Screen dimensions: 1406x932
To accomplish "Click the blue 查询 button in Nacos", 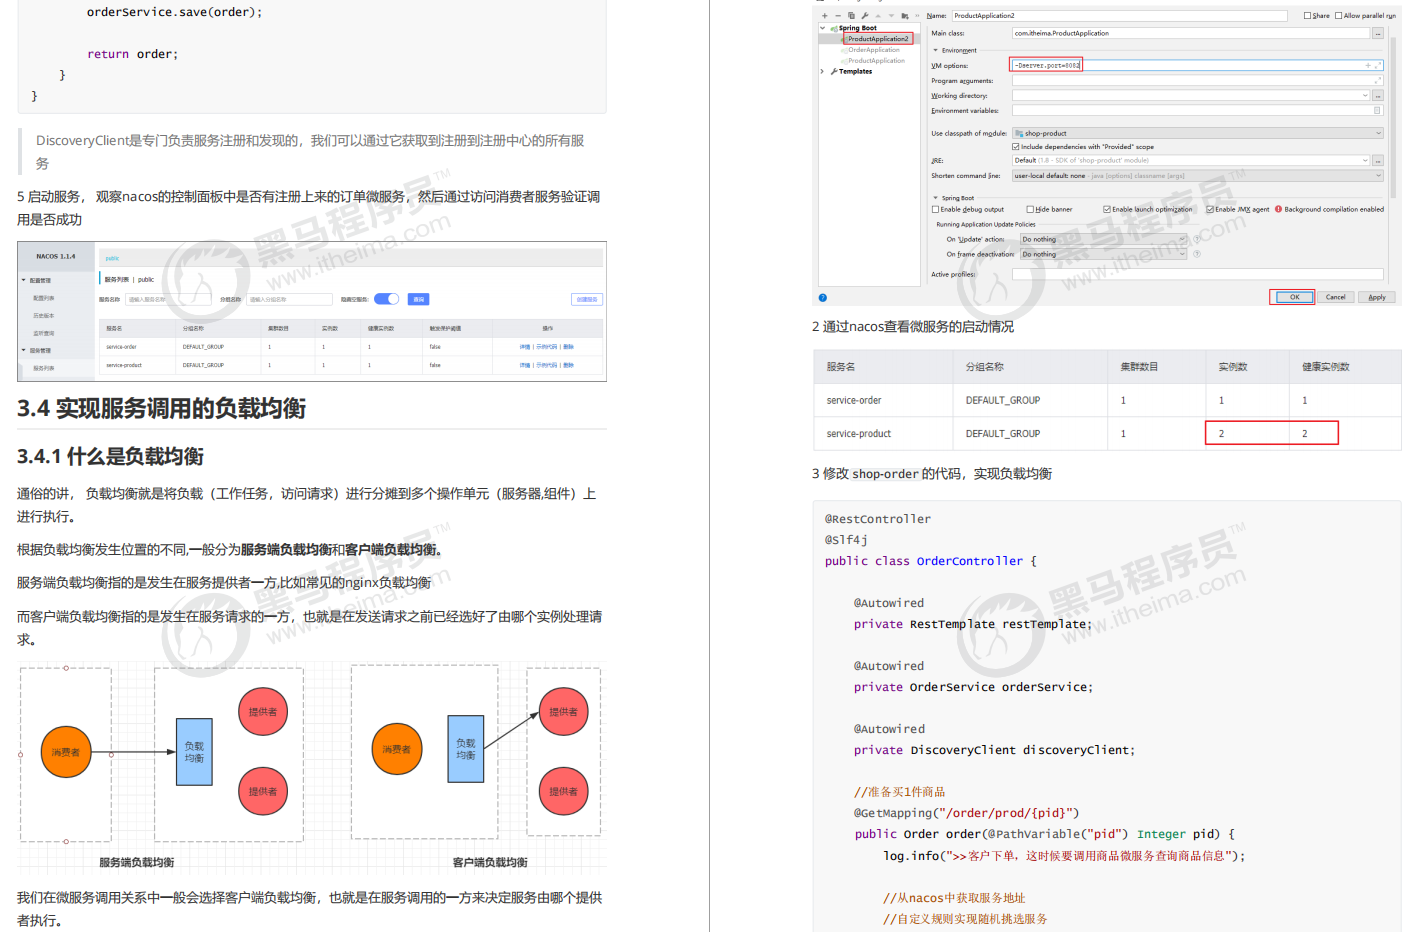I will [x=418, y=299].
